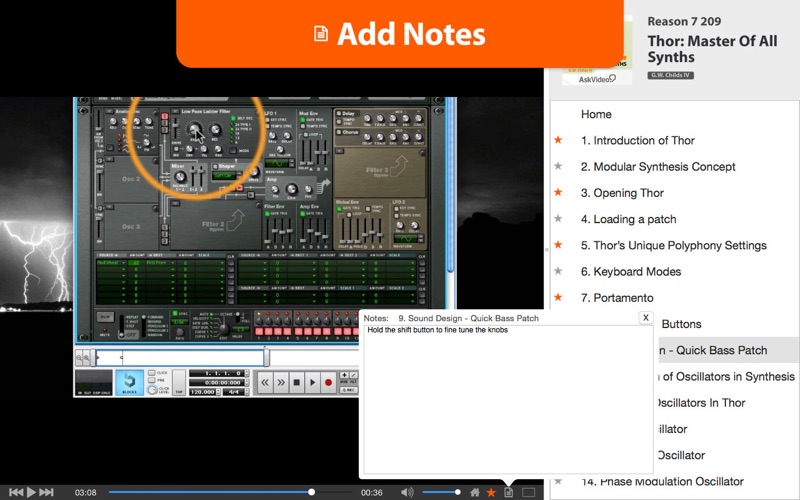Open the Analog Osc type selector dropdown
800x500 pixels.
(109, 111)
